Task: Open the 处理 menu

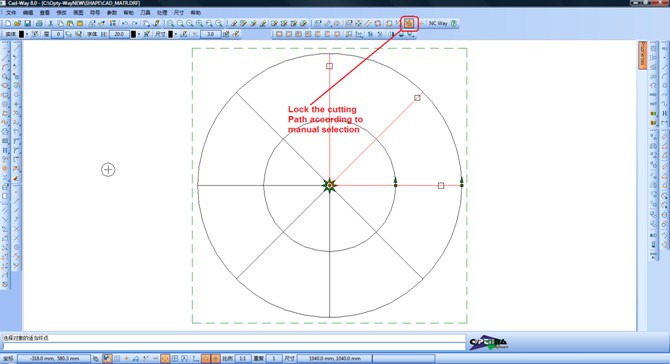Action: [162, 13]
